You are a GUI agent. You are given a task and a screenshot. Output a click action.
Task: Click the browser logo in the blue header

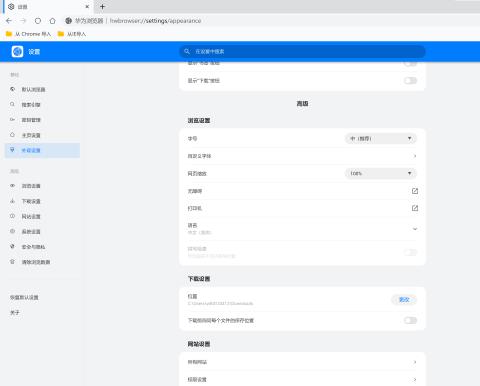click(17, 52)
